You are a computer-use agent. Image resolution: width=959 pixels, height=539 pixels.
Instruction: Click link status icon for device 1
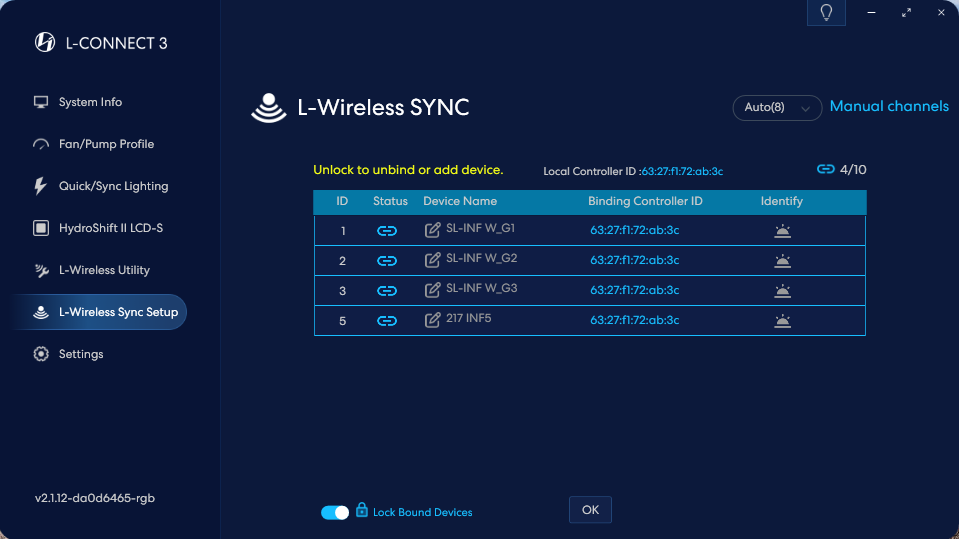pos(387,231)
